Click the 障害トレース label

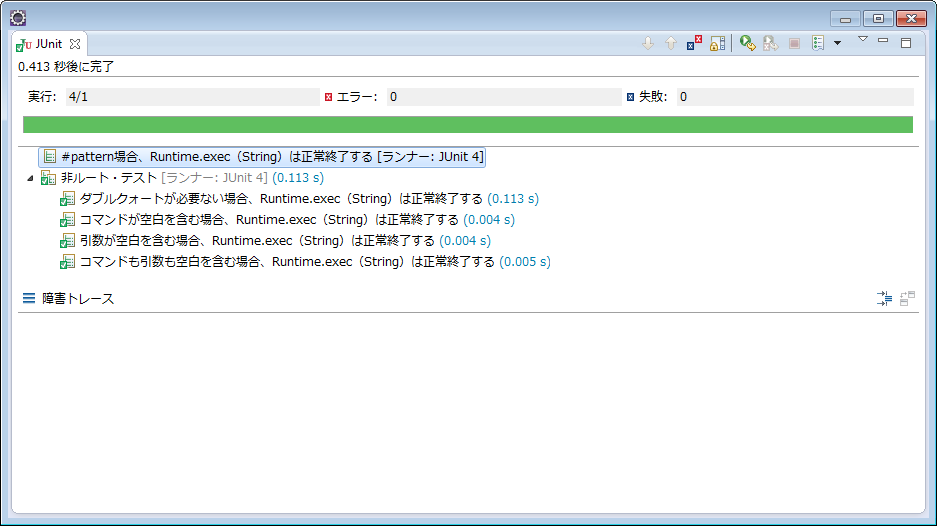(x=78, y=298)
